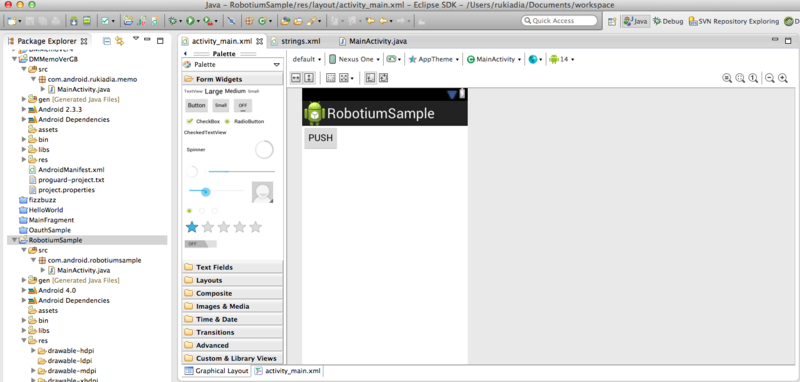Select project.properties file

(62, 190)
